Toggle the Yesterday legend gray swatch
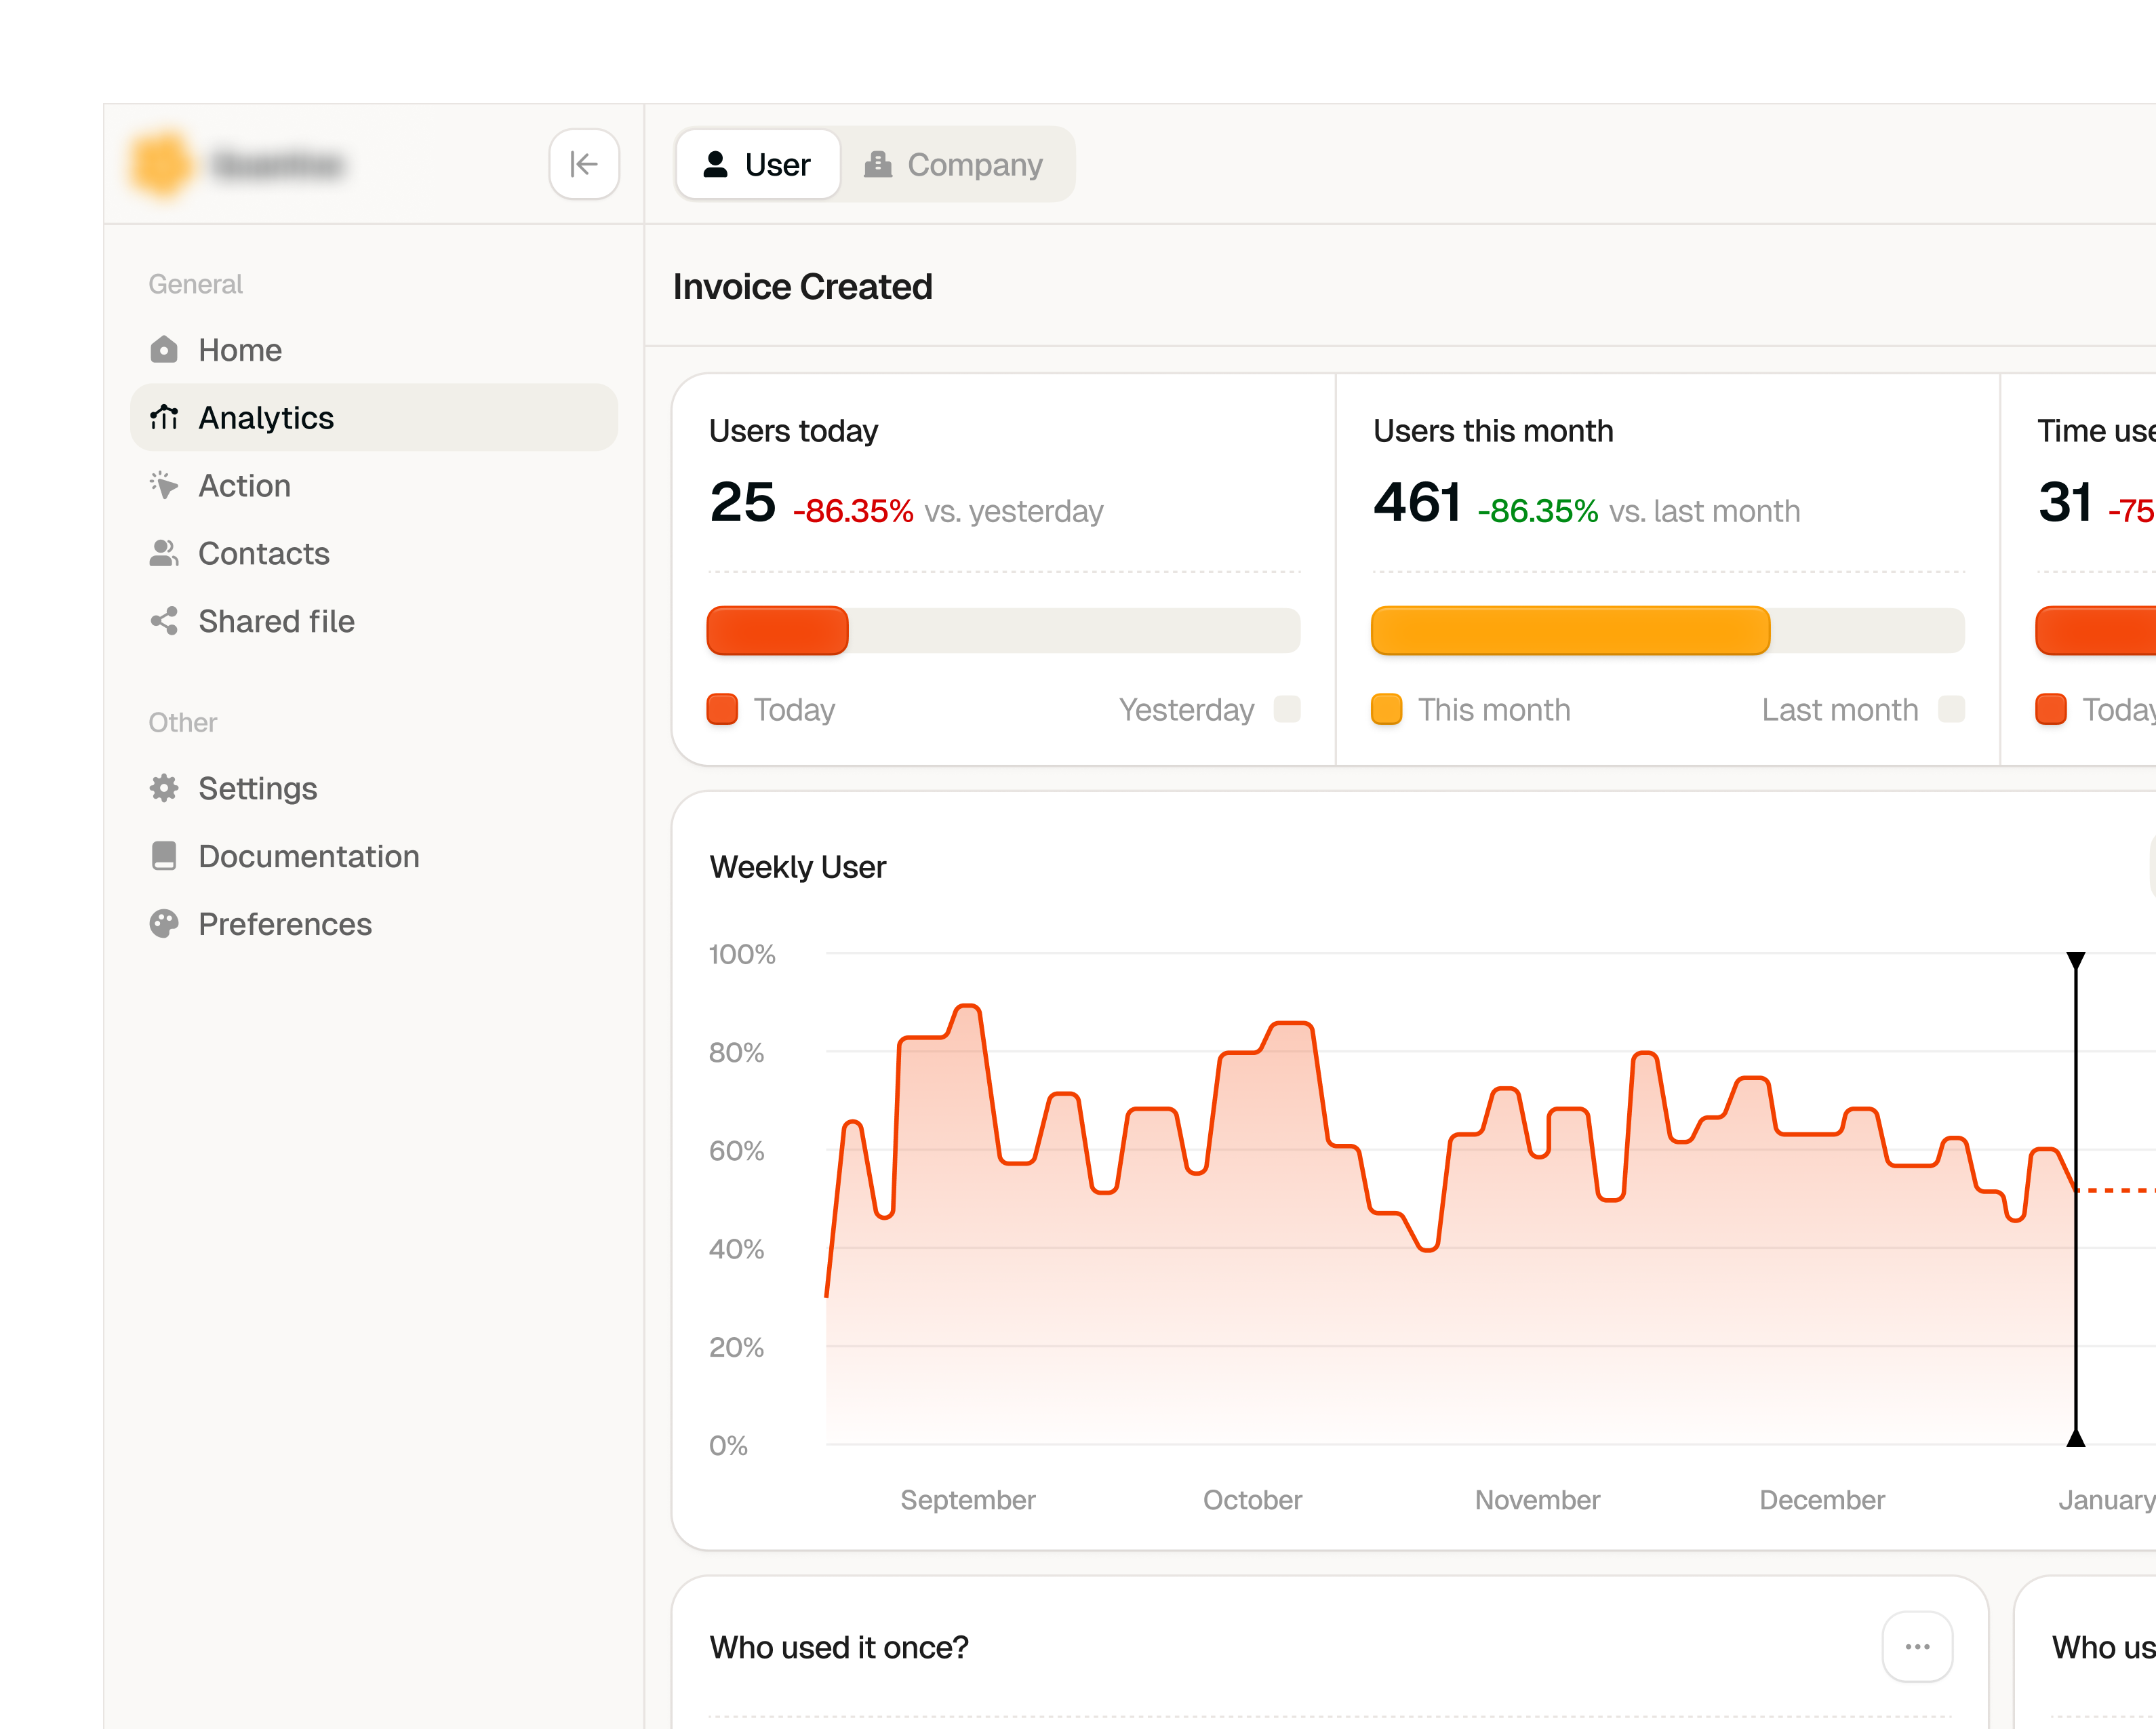This screenshot has height=1729, width=2156. pos(1287,709)
